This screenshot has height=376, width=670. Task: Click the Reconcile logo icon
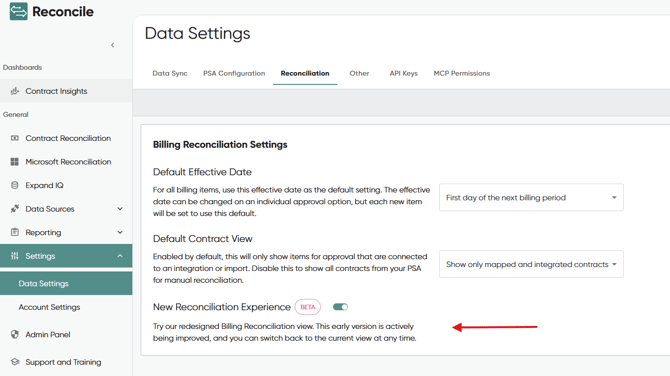tap(18, 11)
